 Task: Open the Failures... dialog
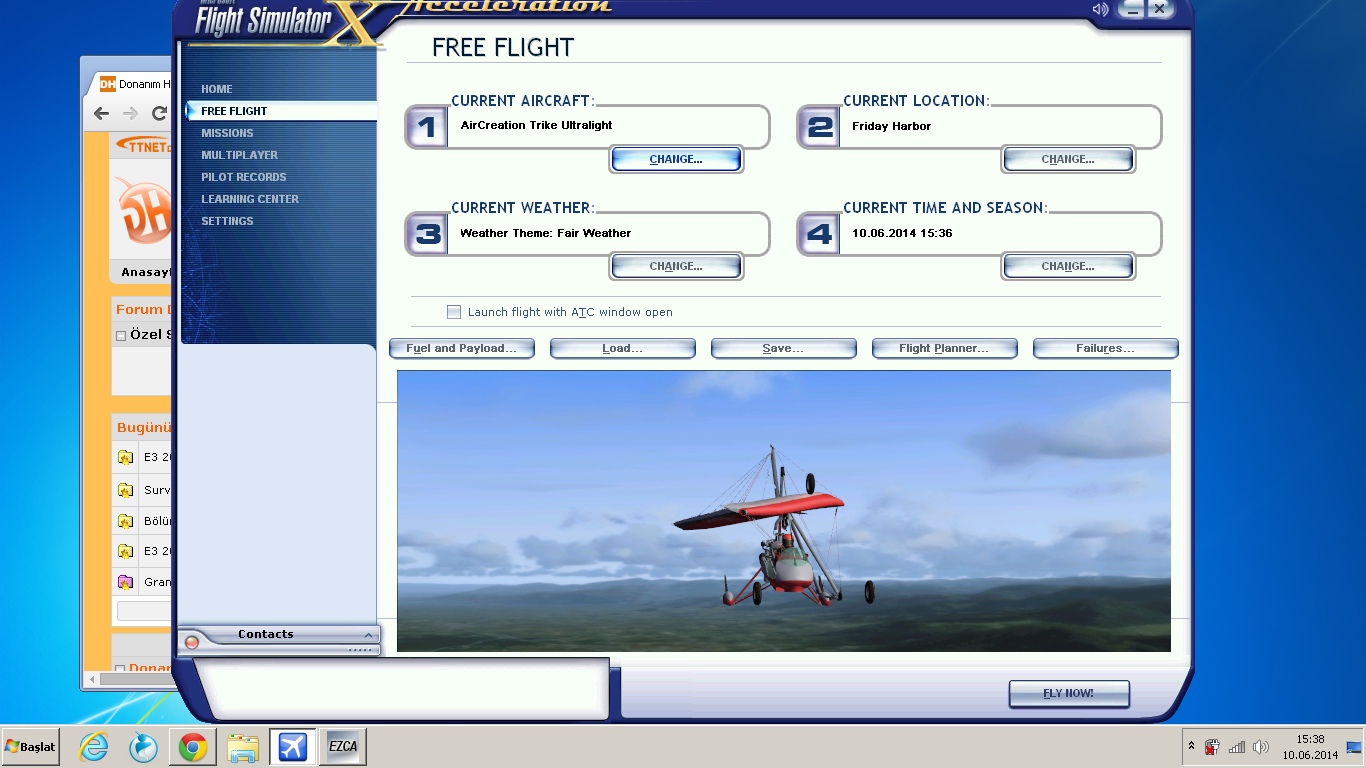tap(1106, 348)
